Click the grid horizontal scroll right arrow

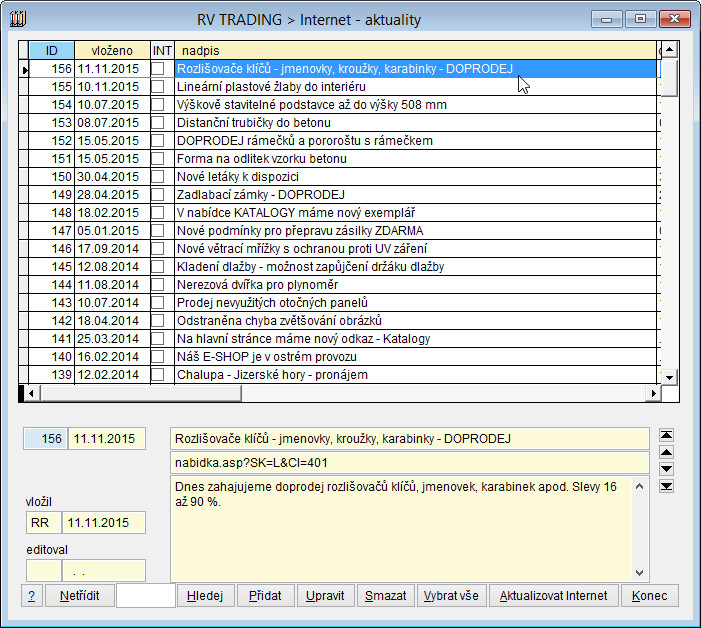(654, 393)
